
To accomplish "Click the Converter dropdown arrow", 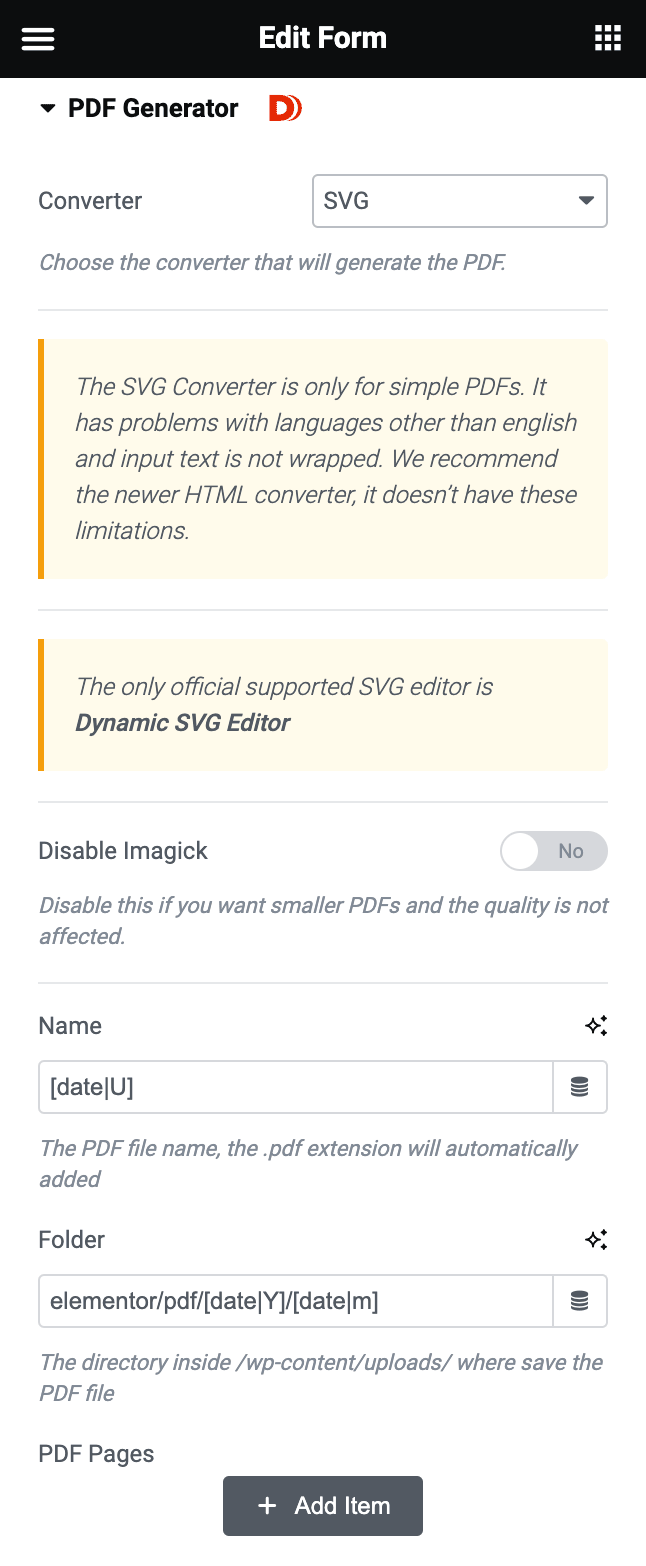I will [586, 201].
